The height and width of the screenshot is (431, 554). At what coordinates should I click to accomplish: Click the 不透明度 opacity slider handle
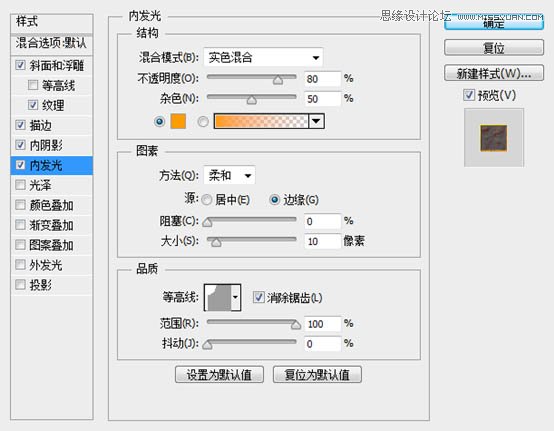pos(278,80)
